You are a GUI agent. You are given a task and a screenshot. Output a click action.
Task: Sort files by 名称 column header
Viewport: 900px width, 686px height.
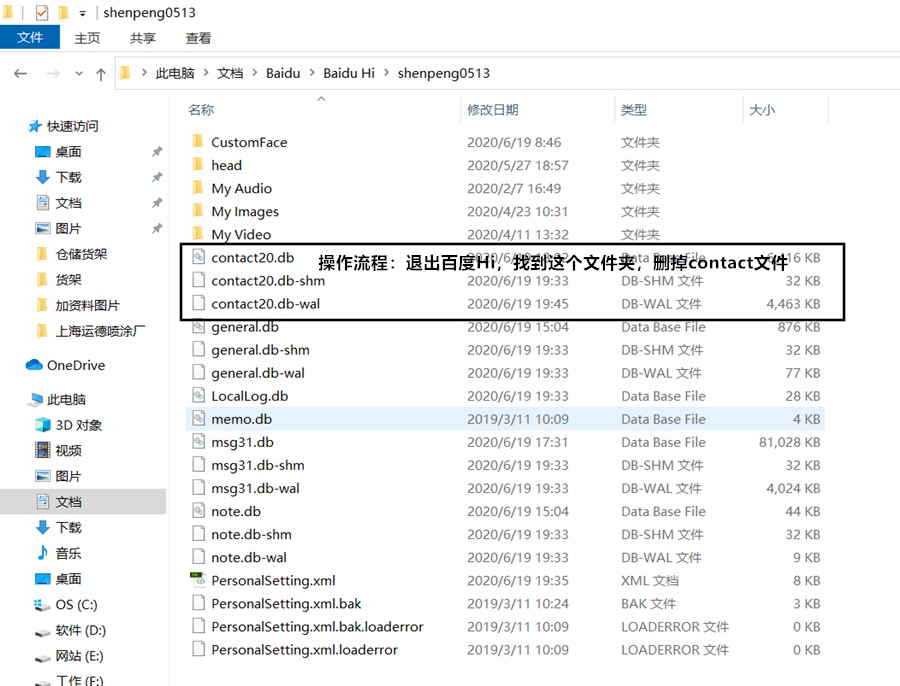(x=201, y=110)
